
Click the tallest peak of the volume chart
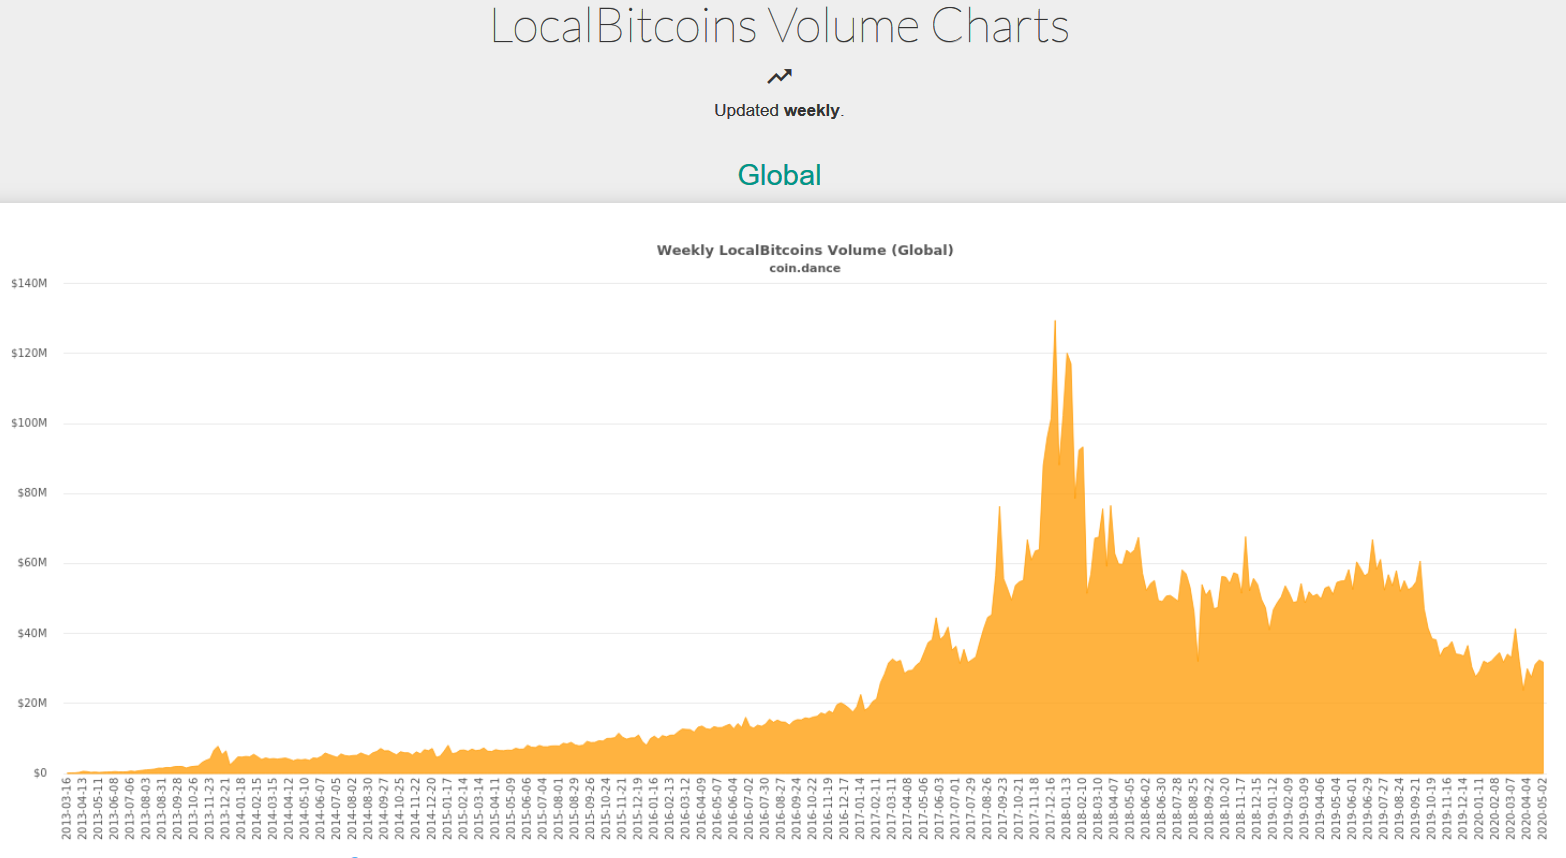click(1055, 322)
